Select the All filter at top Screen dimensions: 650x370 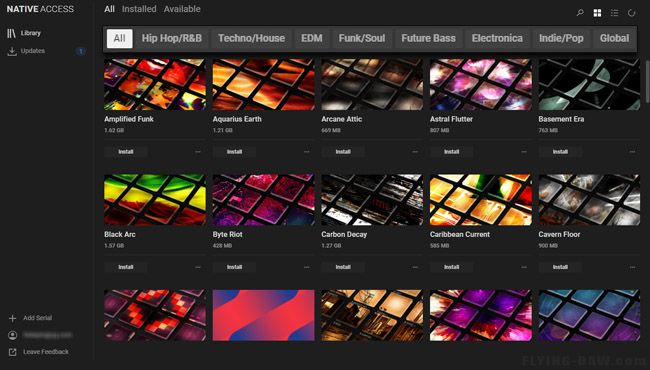click(x=109, y=9)
